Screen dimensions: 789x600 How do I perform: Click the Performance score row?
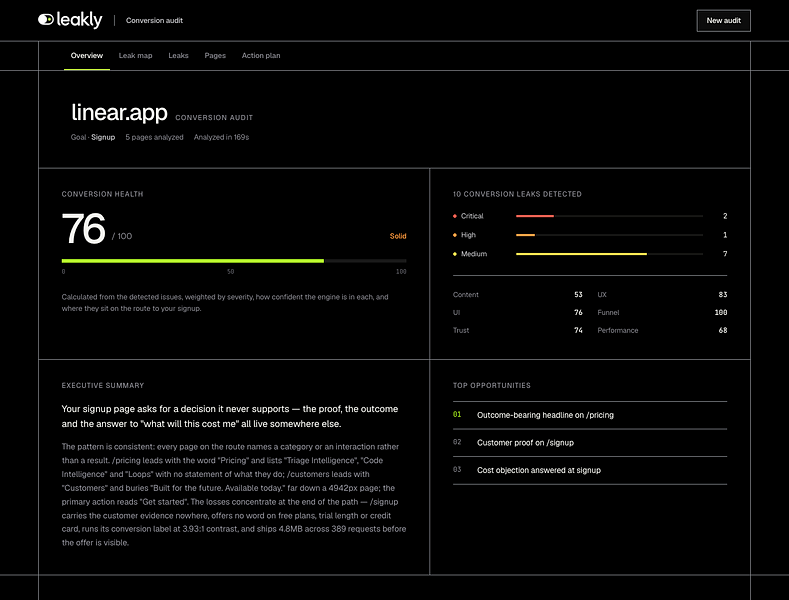662,330
